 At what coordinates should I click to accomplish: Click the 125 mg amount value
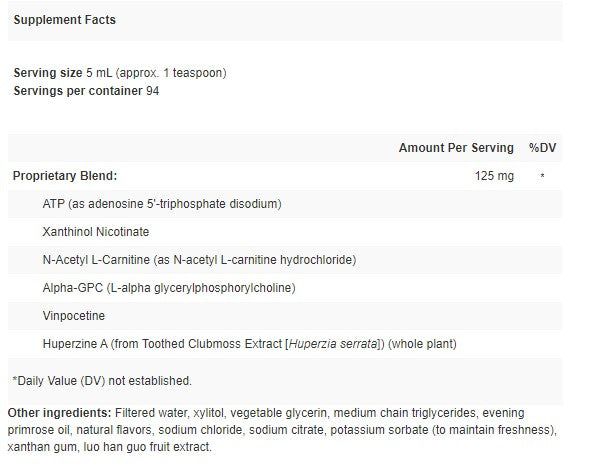pyautogui.click(x=494, y=176)
